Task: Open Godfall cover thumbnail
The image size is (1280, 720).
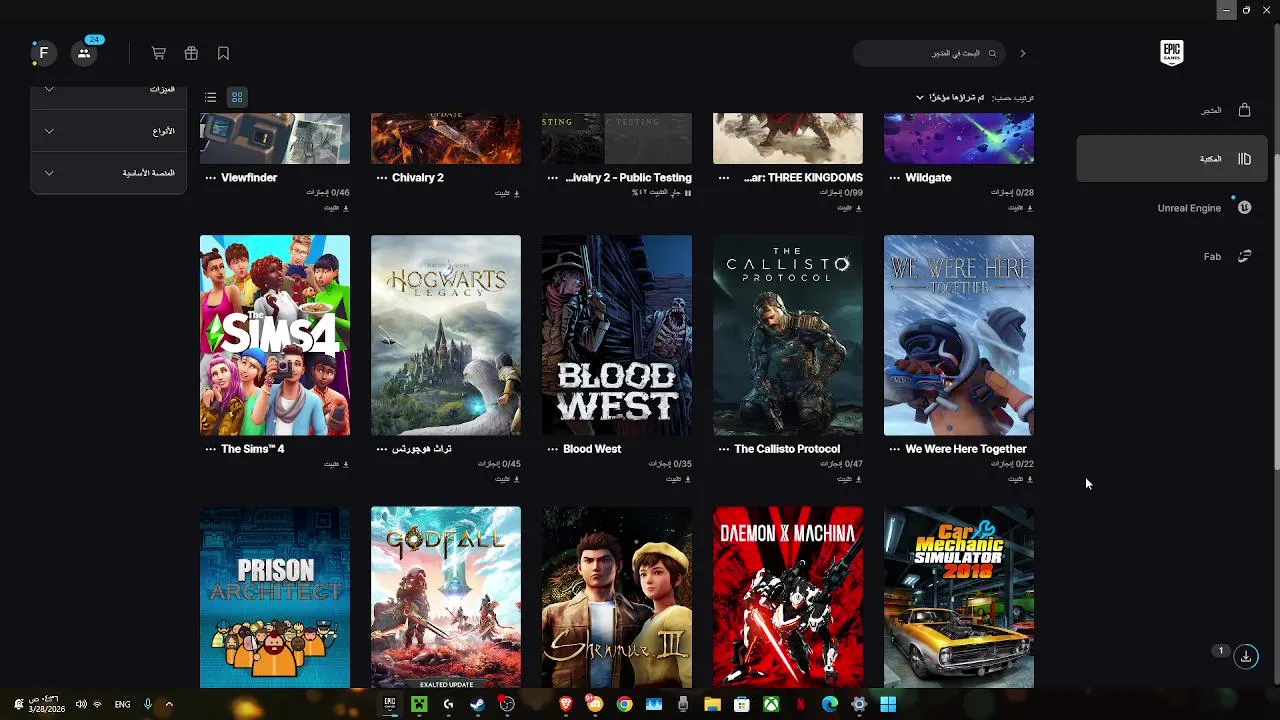Action: click(x=446, y=597)
